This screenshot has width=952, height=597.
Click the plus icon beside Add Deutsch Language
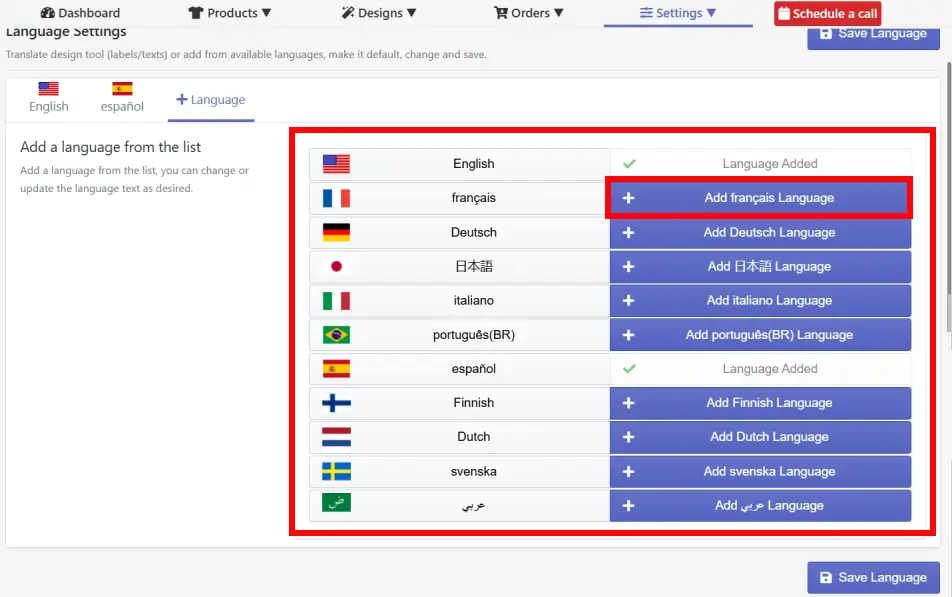coord(628,233)
